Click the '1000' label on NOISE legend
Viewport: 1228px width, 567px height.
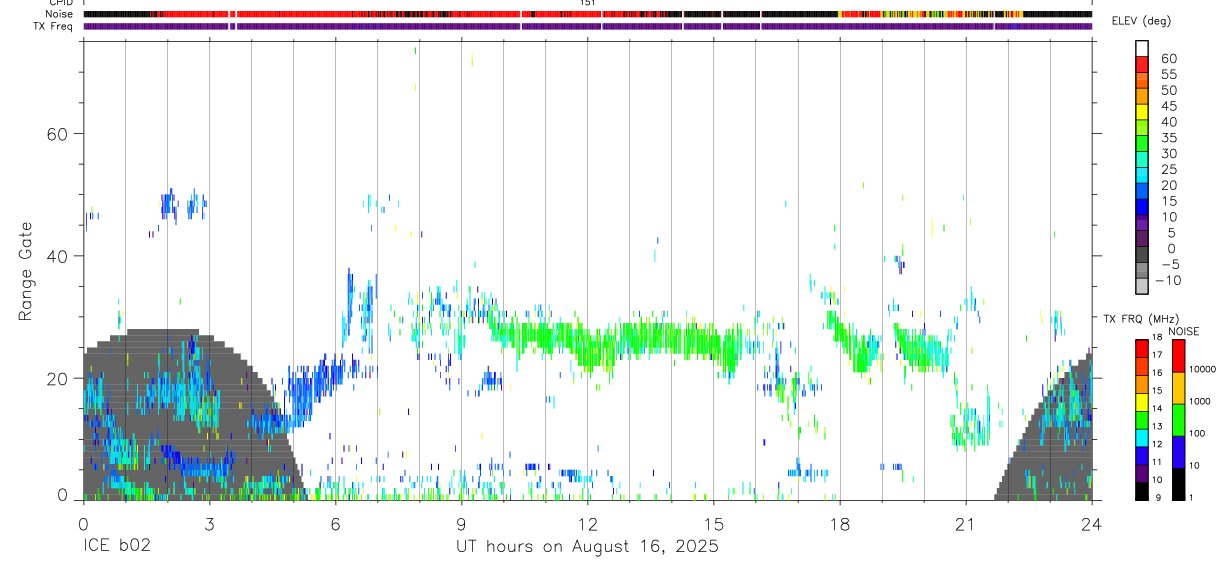1199,401
